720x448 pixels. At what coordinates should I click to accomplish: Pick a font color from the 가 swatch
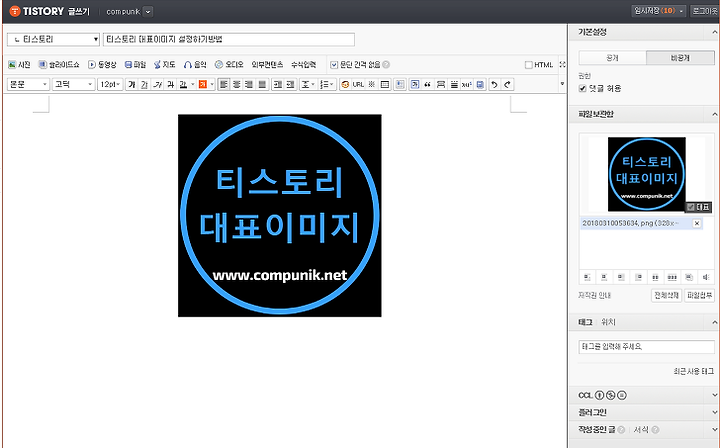pos(183,84)
